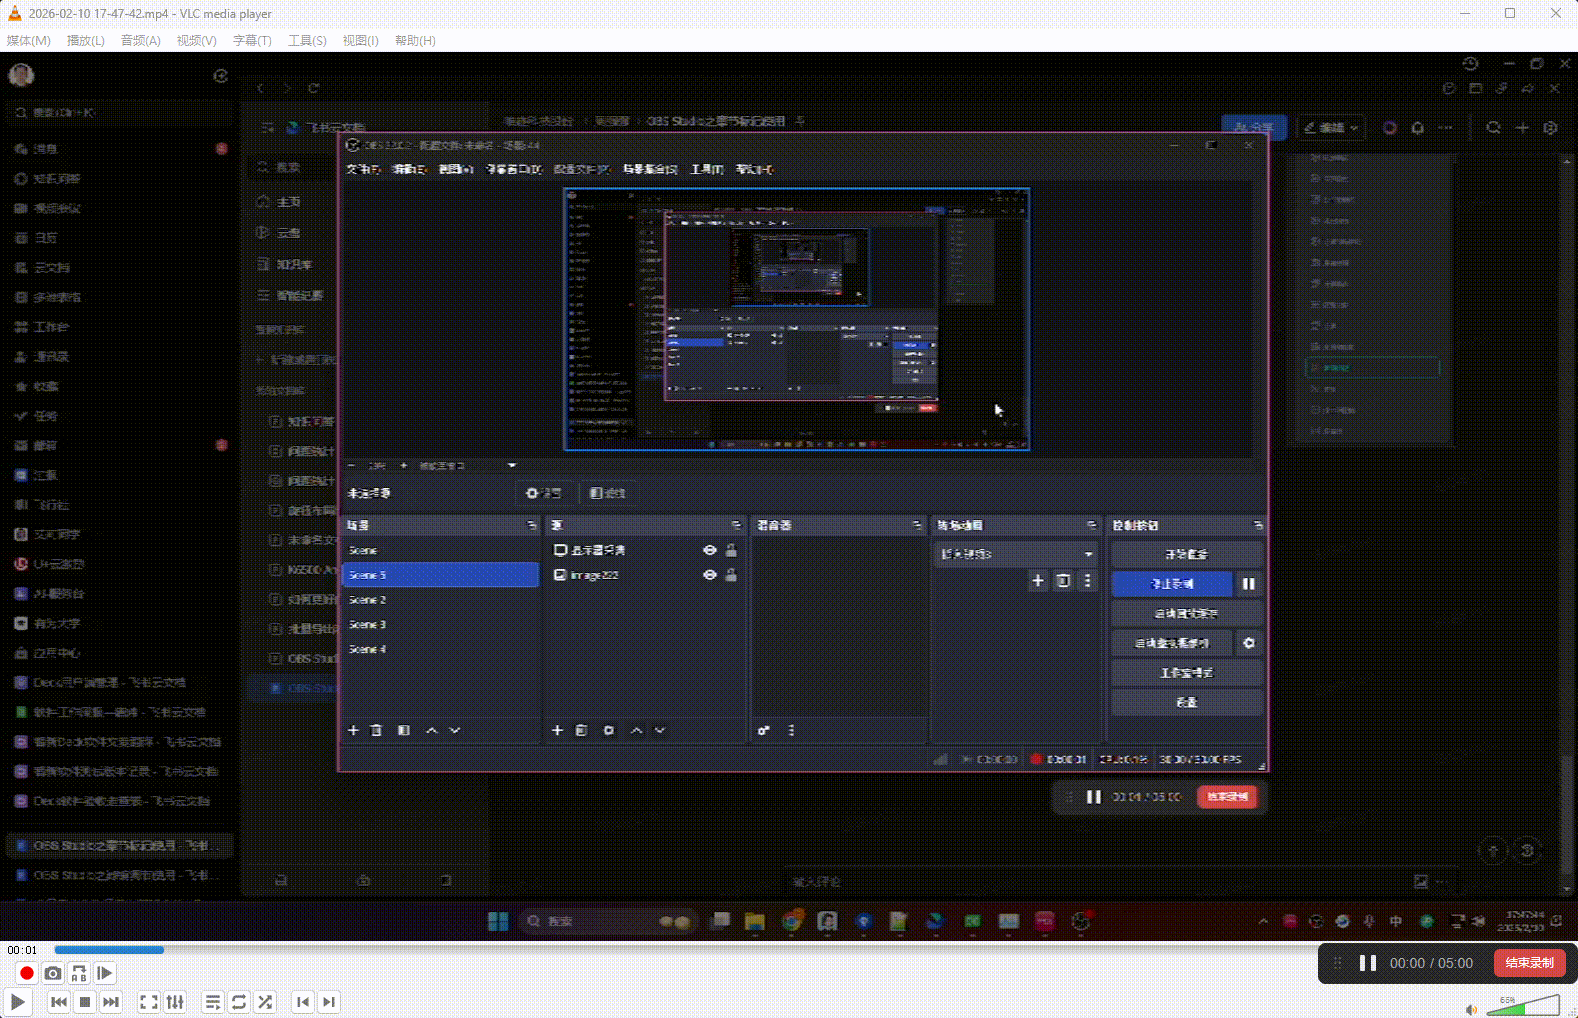Click the 结束录制 button beside 00:00 / 05:00

(1529, 963)
